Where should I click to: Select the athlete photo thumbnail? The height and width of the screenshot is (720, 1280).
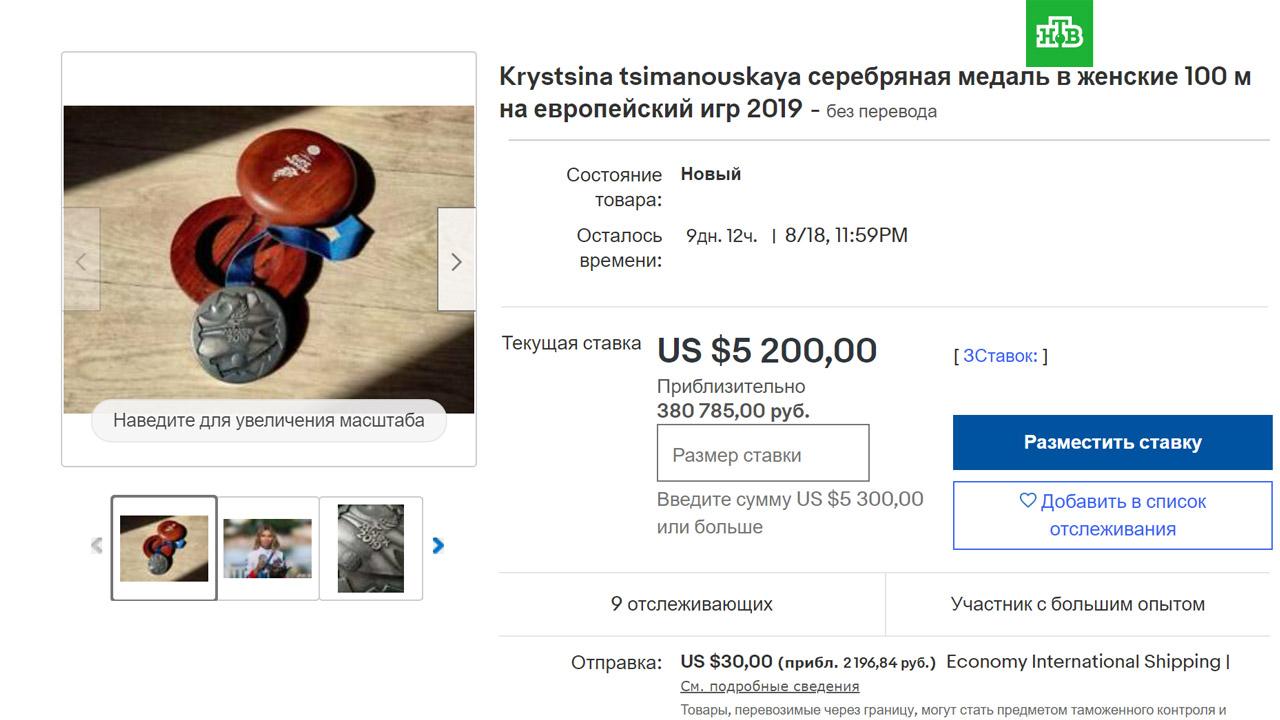267,548
